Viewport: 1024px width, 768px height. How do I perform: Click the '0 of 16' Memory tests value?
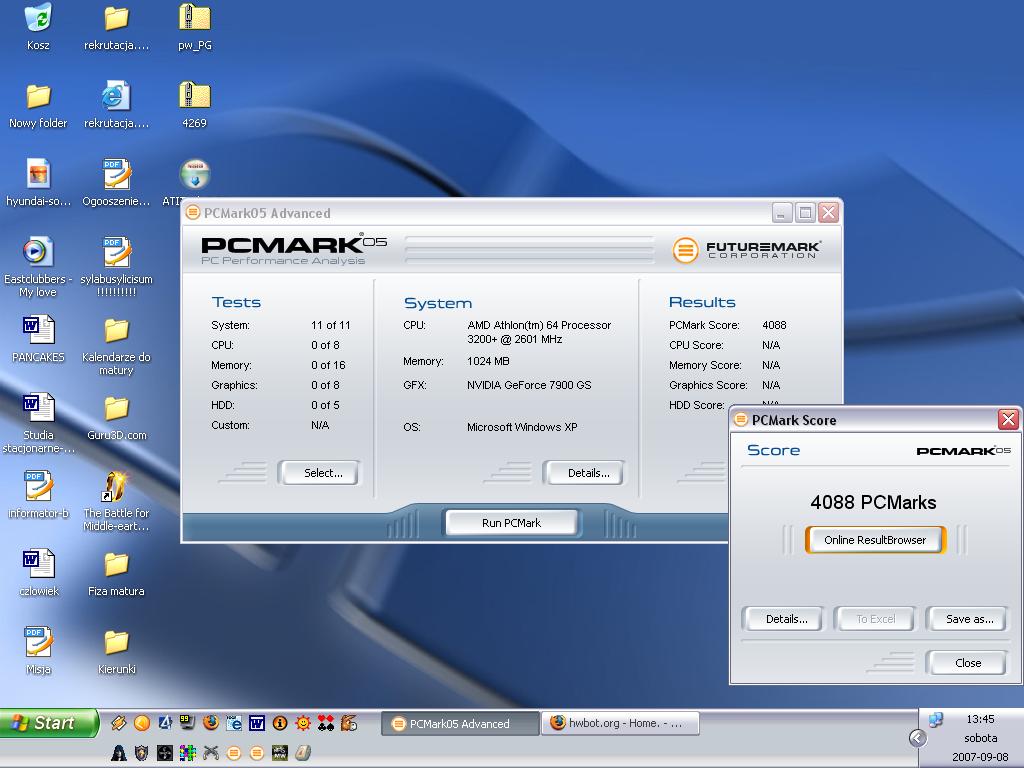click(328, 365)
